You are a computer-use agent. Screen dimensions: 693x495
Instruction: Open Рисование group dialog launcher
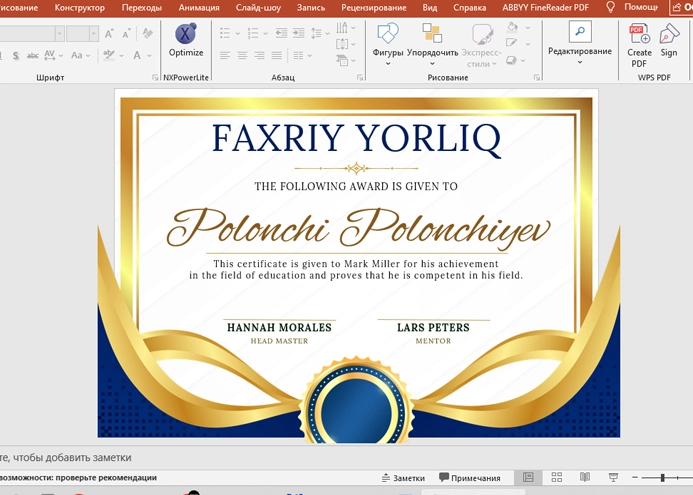[x=537, y=77]
